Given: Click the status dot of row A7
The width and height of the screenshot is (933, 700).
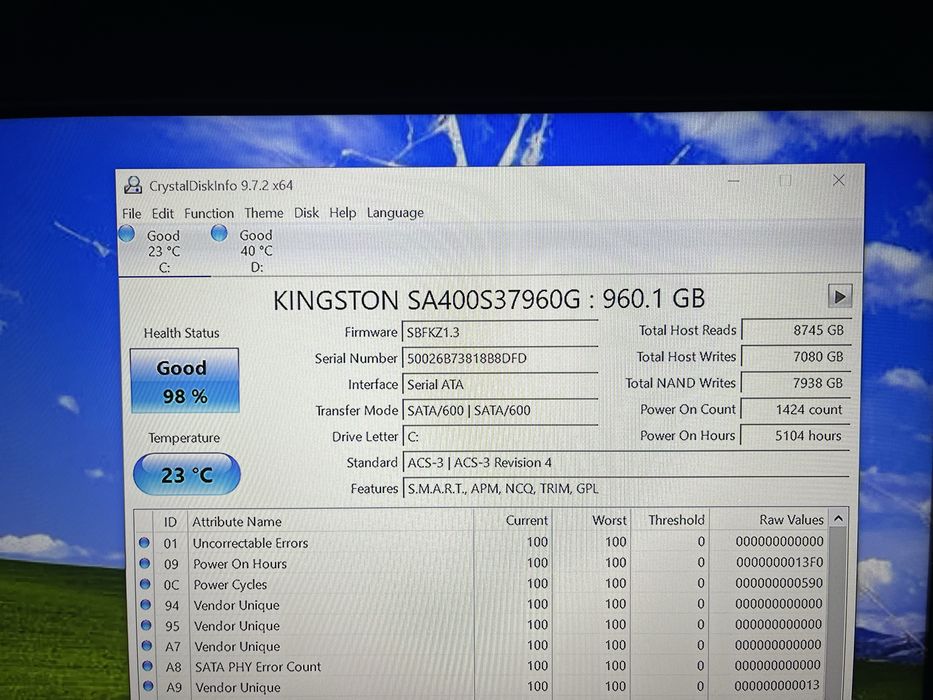Looking at the screenshot, I should point(147,645).
